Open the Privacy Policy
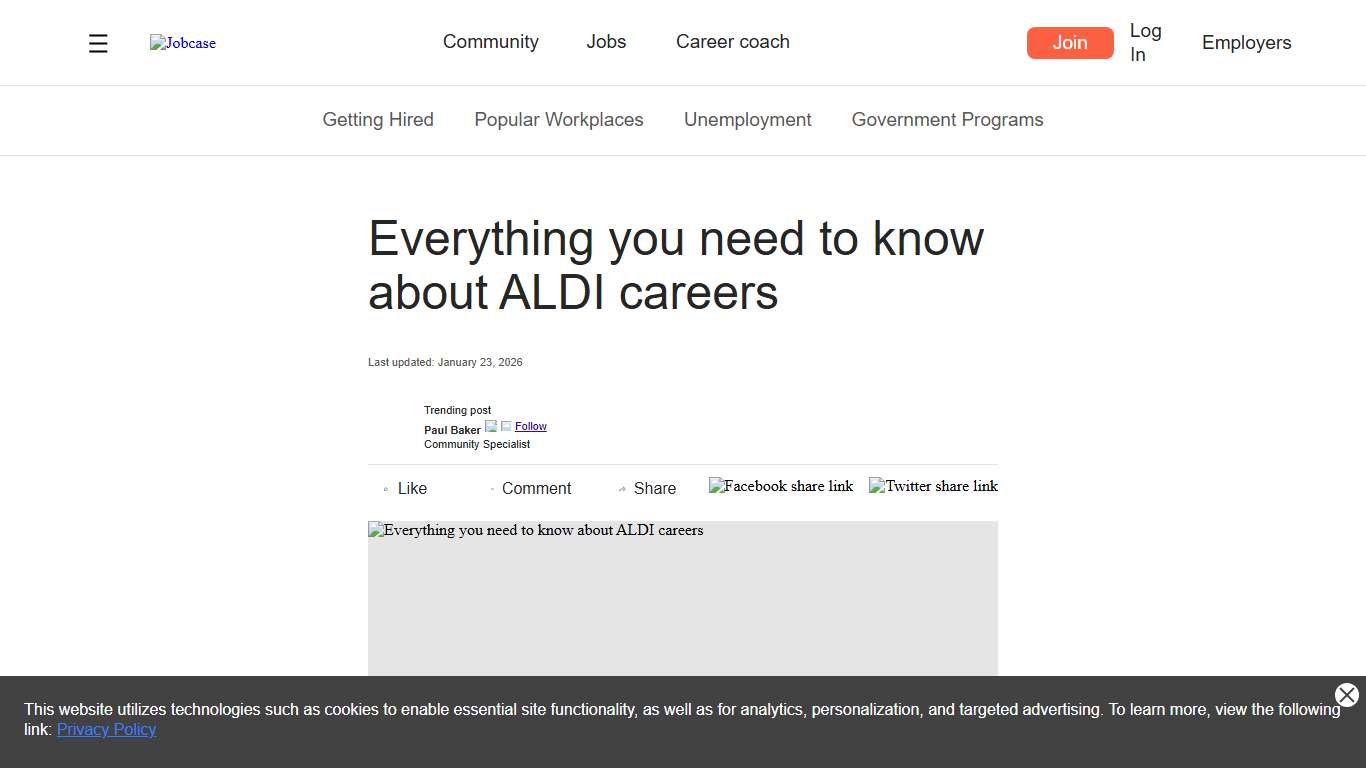Viewport: 1366px width, 768px height. (106, 729)
